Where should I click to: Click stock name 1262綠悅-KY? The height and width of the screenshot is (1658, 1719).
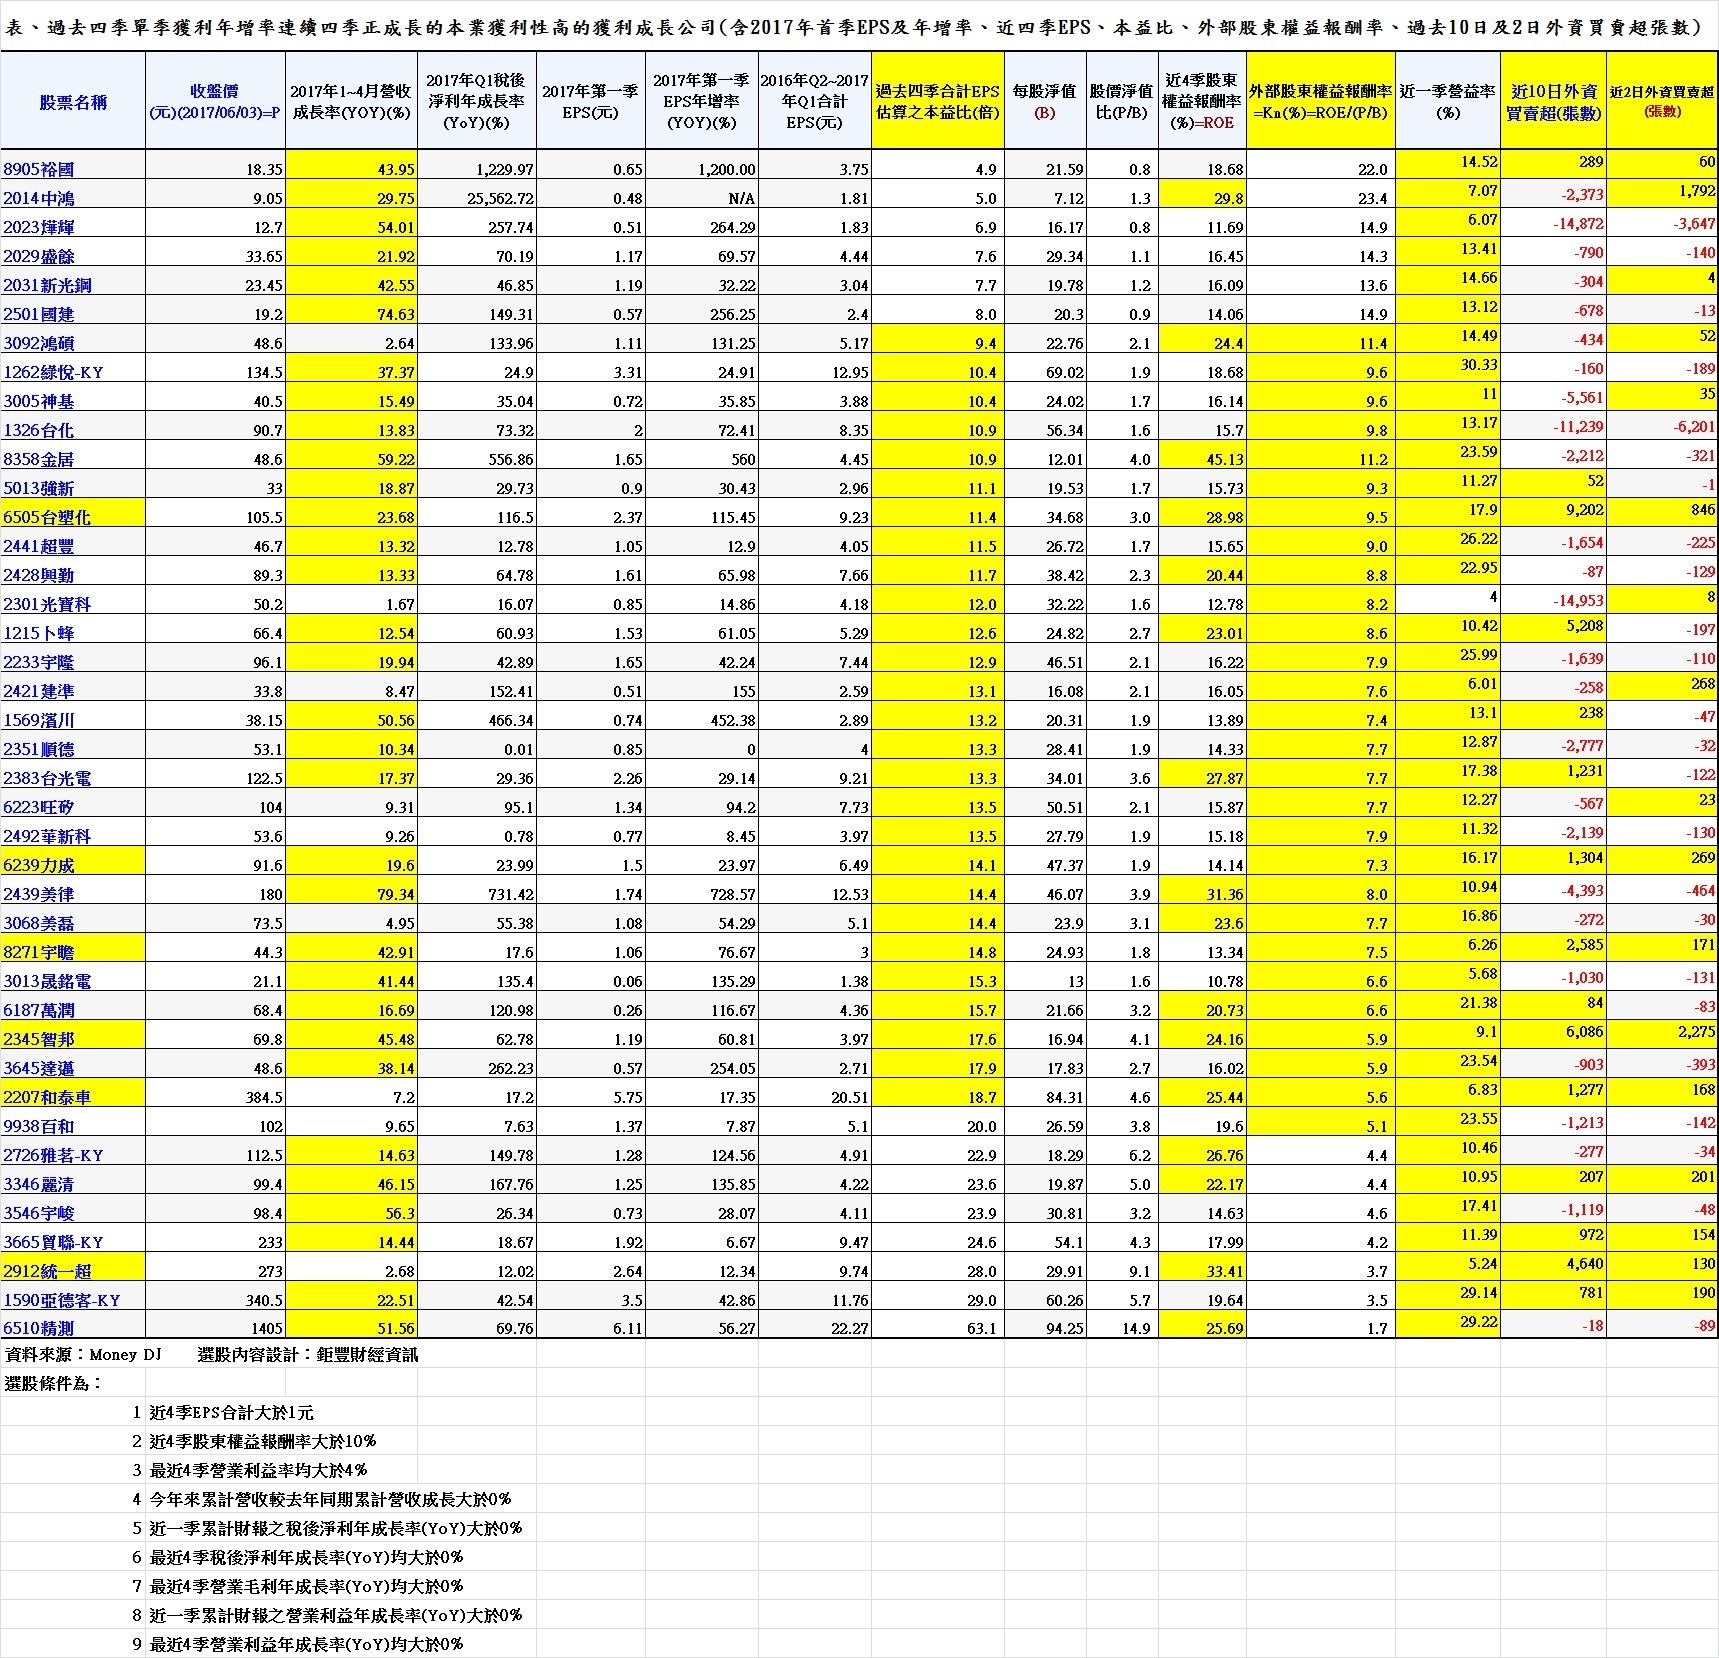53,372
